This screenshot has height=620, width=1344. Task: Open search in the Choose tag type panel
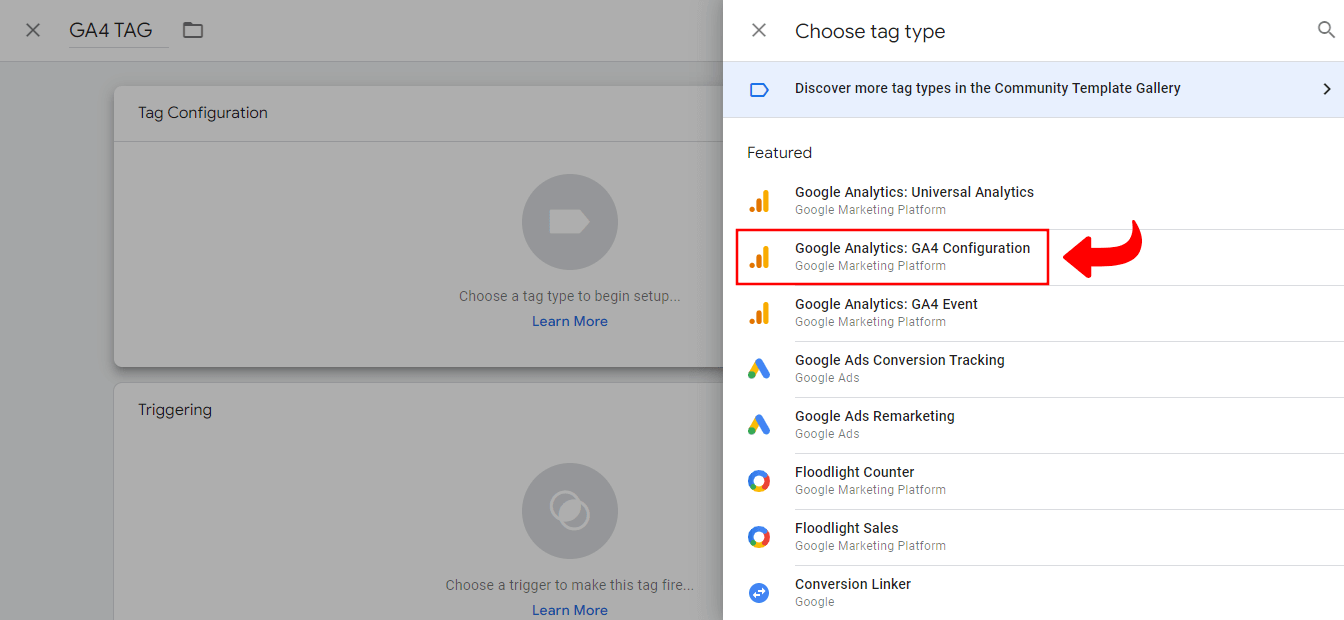click(x=1328, y=30)
